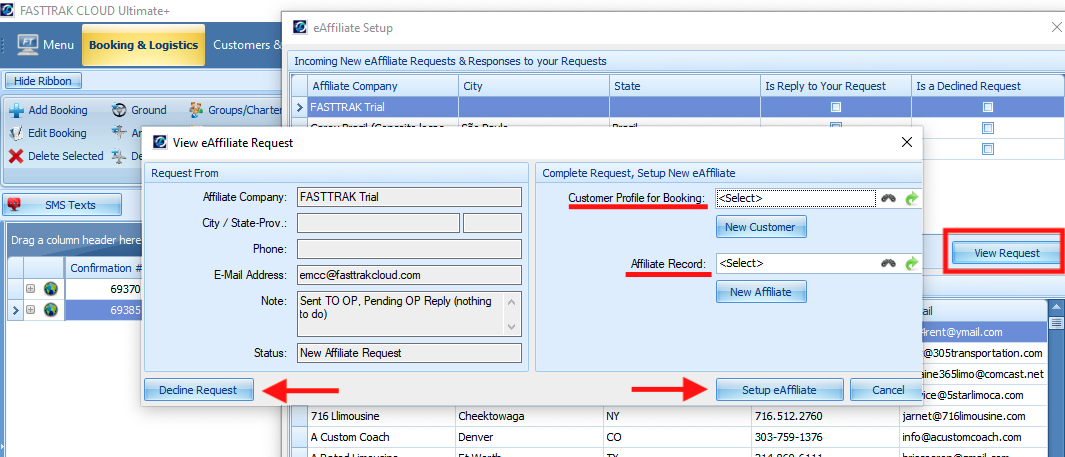Click green arrow beside Affiliate Record field
This screenshot has width=1065, height=457.
[911, 263]
